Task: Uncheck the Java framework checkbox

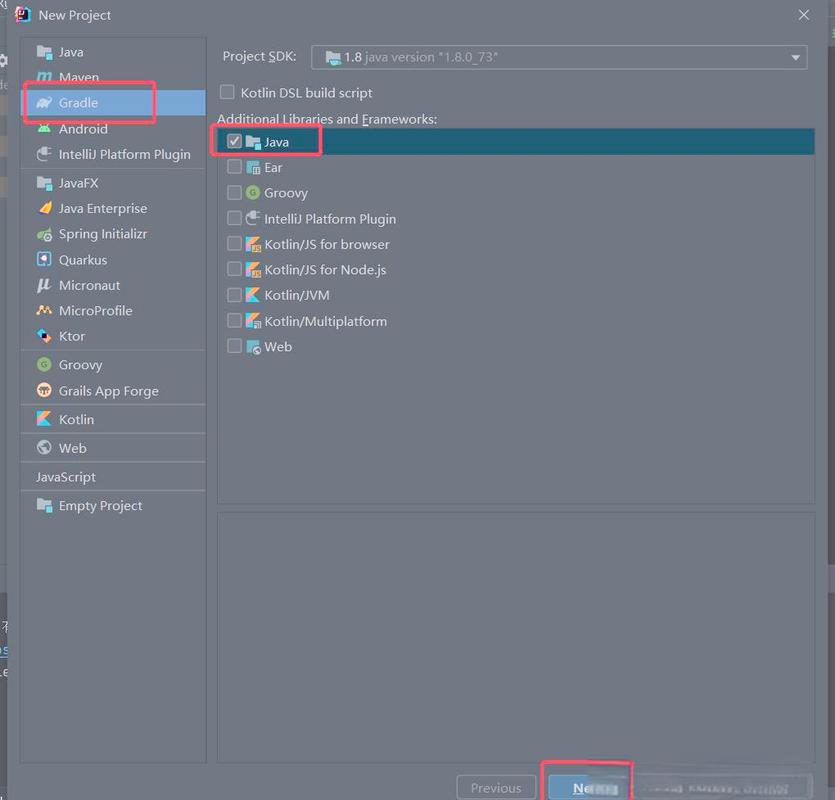Action: pos(234,141)
